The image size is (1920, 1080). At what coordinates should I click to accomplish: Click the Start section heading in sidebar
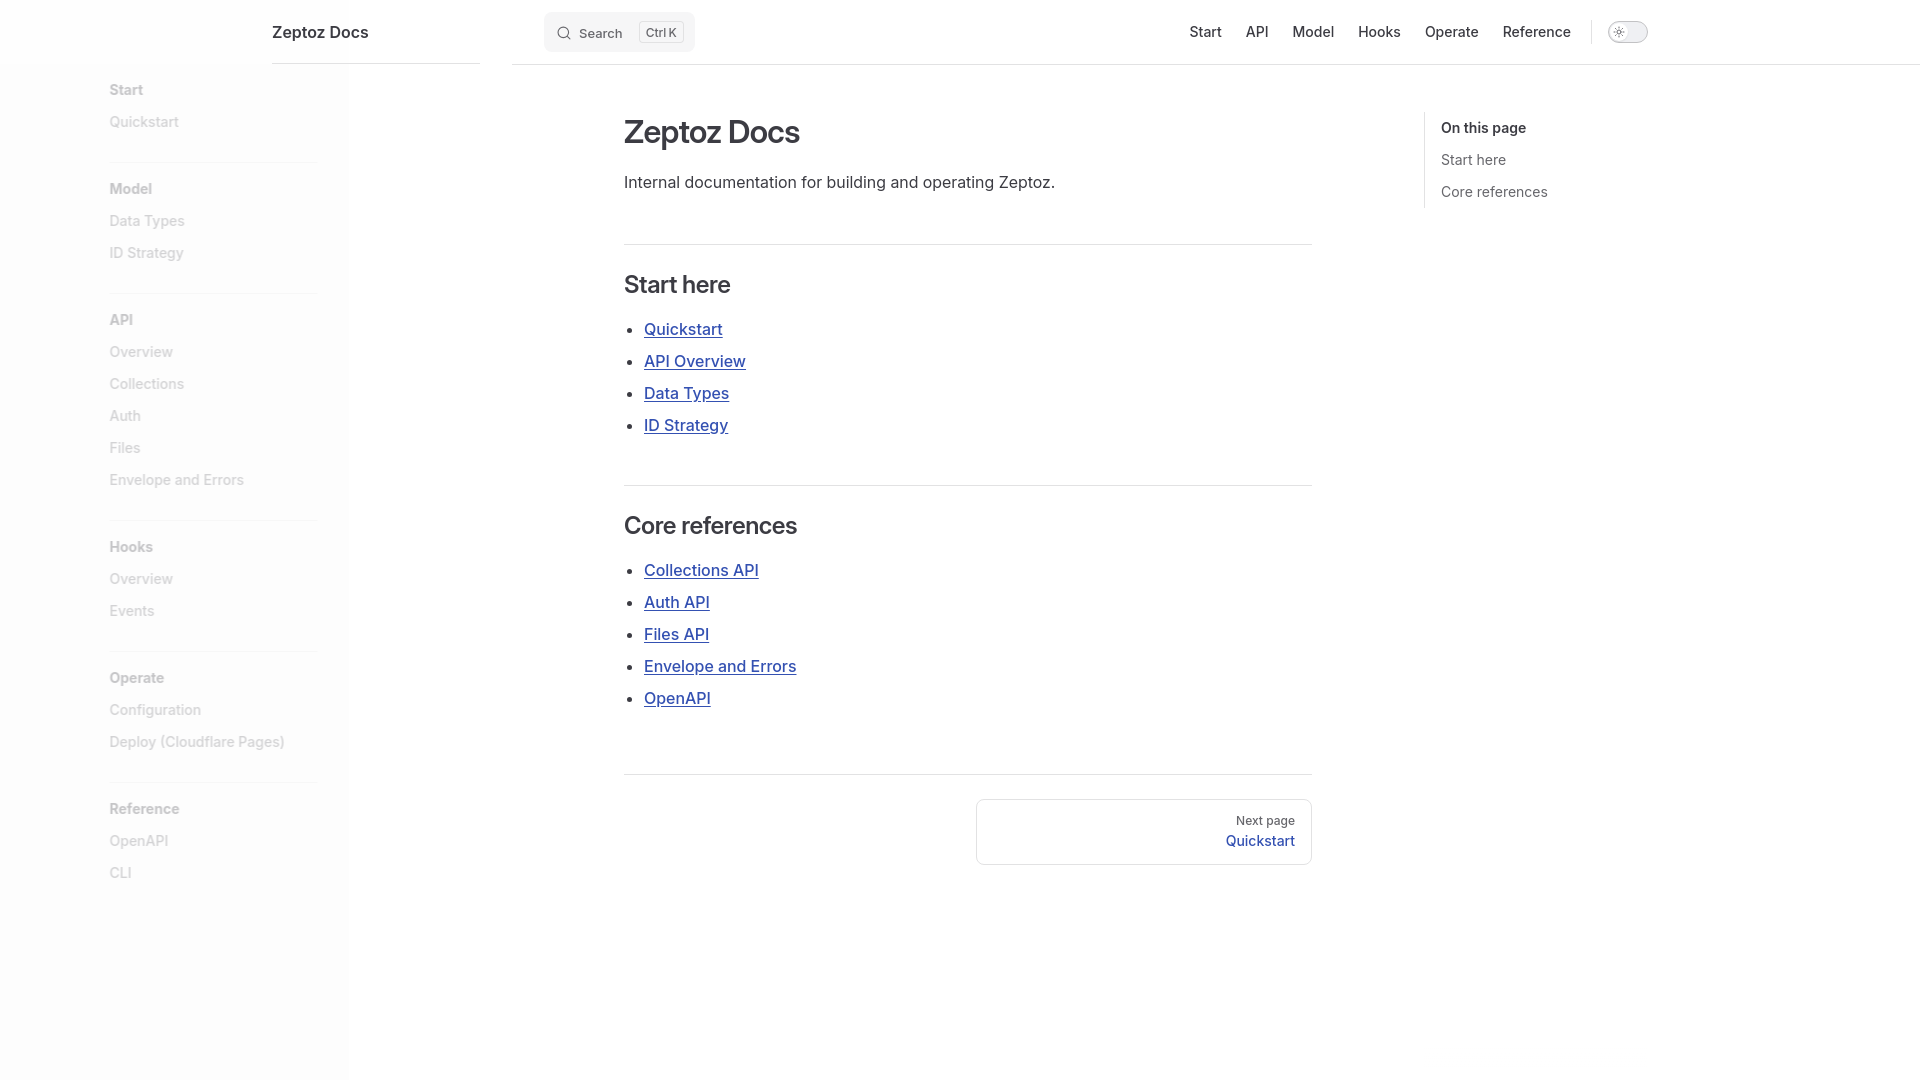click(126, 90)
